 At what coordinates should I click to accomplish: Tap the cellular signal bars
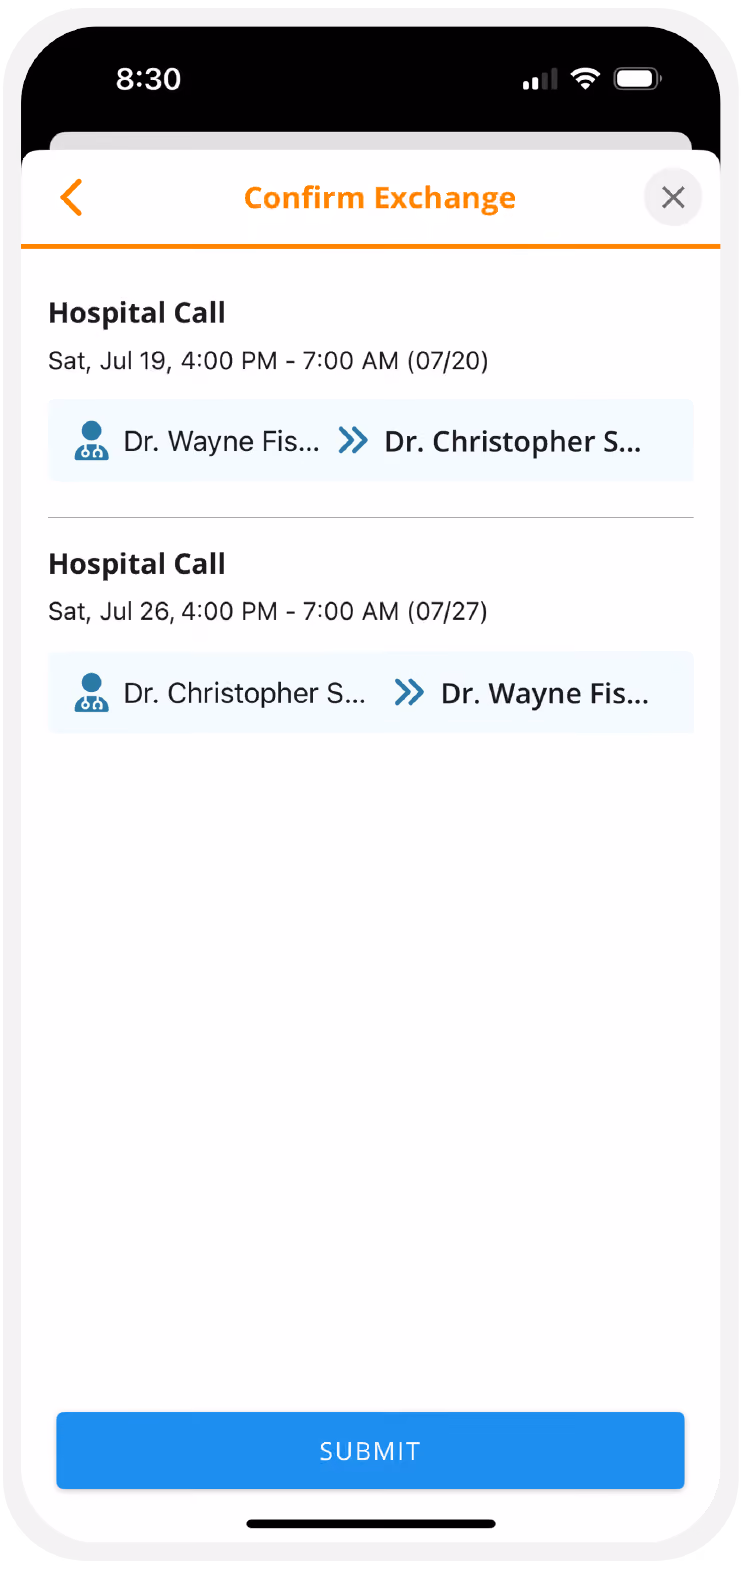540,80
